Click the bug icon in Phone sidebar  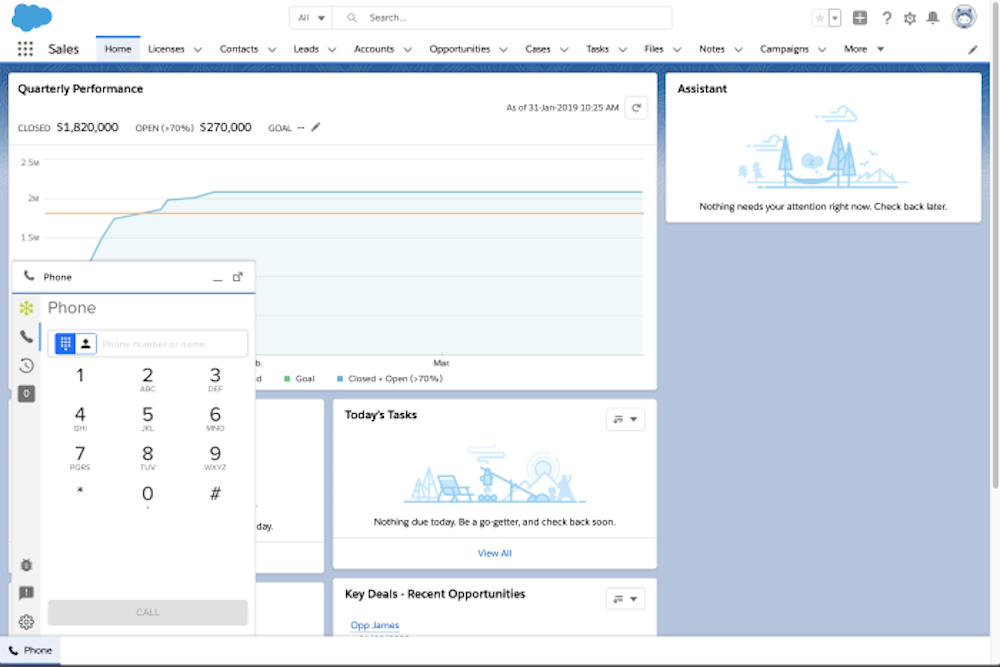[x=26, y=565]
